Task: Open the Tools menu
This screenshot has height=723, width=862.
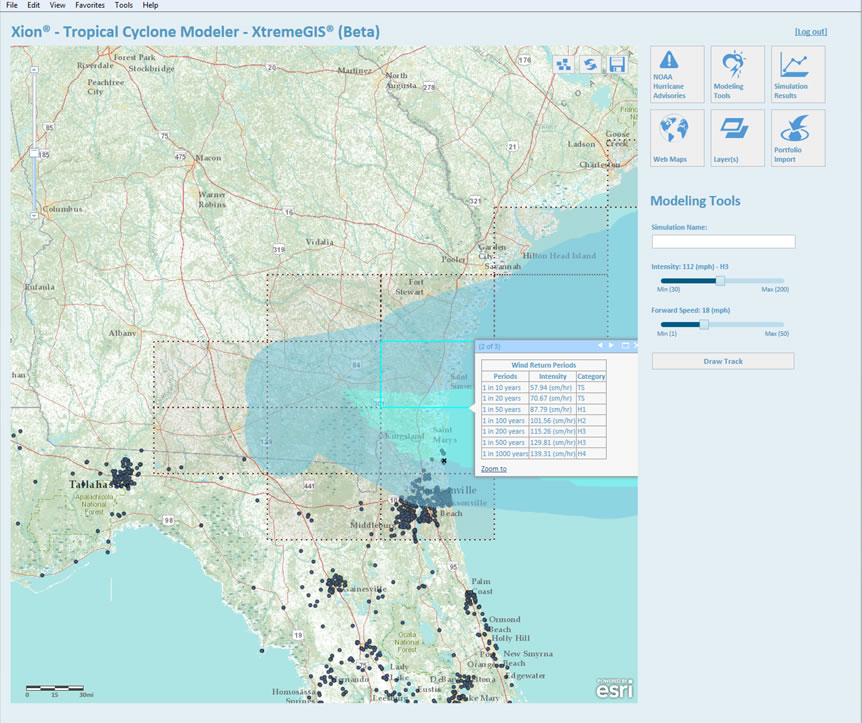Action: click(x=123, y=5)
